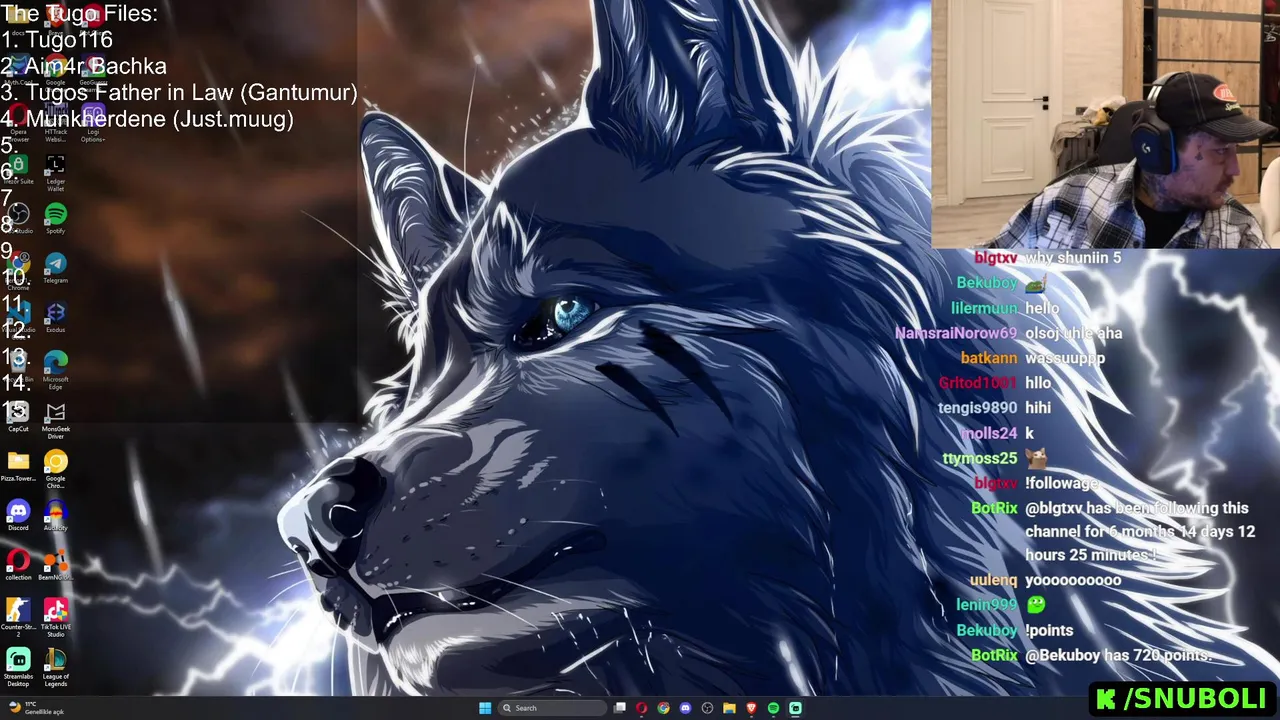Launch Discord from the desktop icon
This screenshot has height=720, width=1280.
(x=18, y=516)
